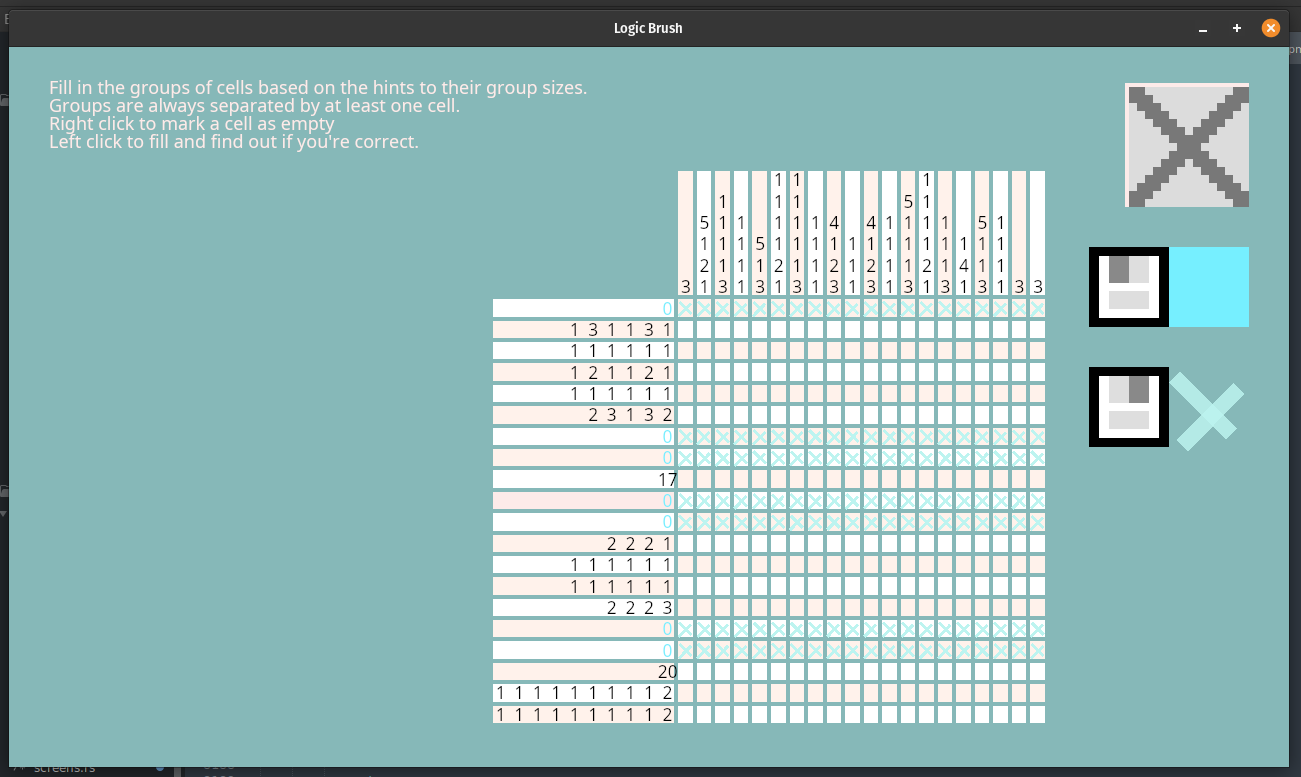Toggle the X-marked cell in the grid's top-left corner
The width and height of the screenshot is (1301, 777).
pyautogui.click(x=685, y=308)
